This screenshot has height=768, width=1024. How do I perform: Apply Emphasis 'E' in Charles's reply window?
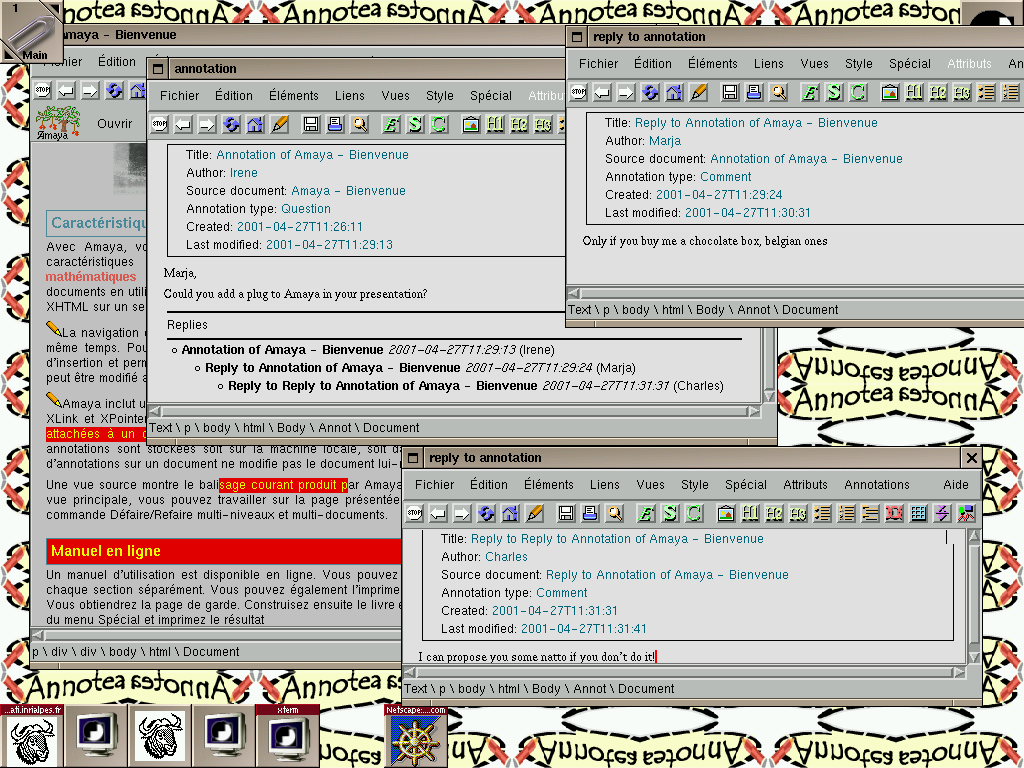tap(646, 514)
